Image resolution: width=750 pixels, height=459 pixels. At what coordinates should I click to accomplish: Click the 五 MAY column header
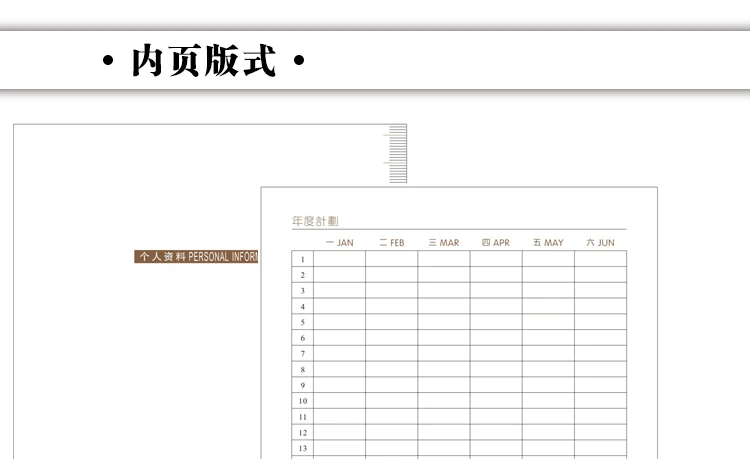click(x=548, y=242)
